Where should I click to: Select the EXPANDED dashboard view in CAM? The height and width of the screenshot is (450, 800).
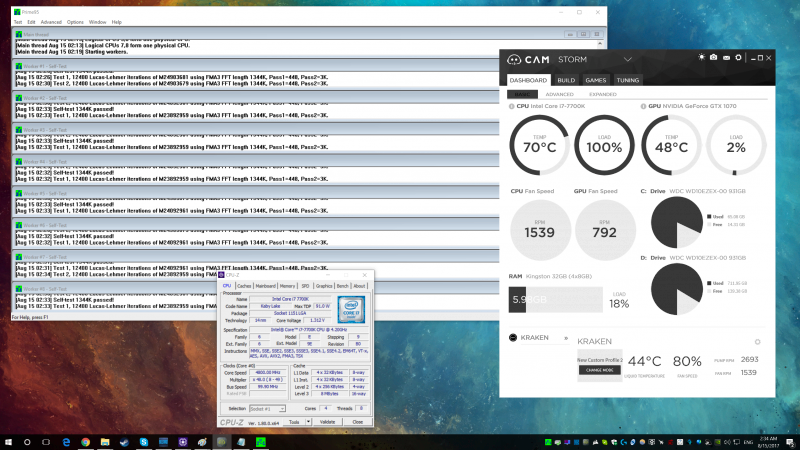[603, 94]
